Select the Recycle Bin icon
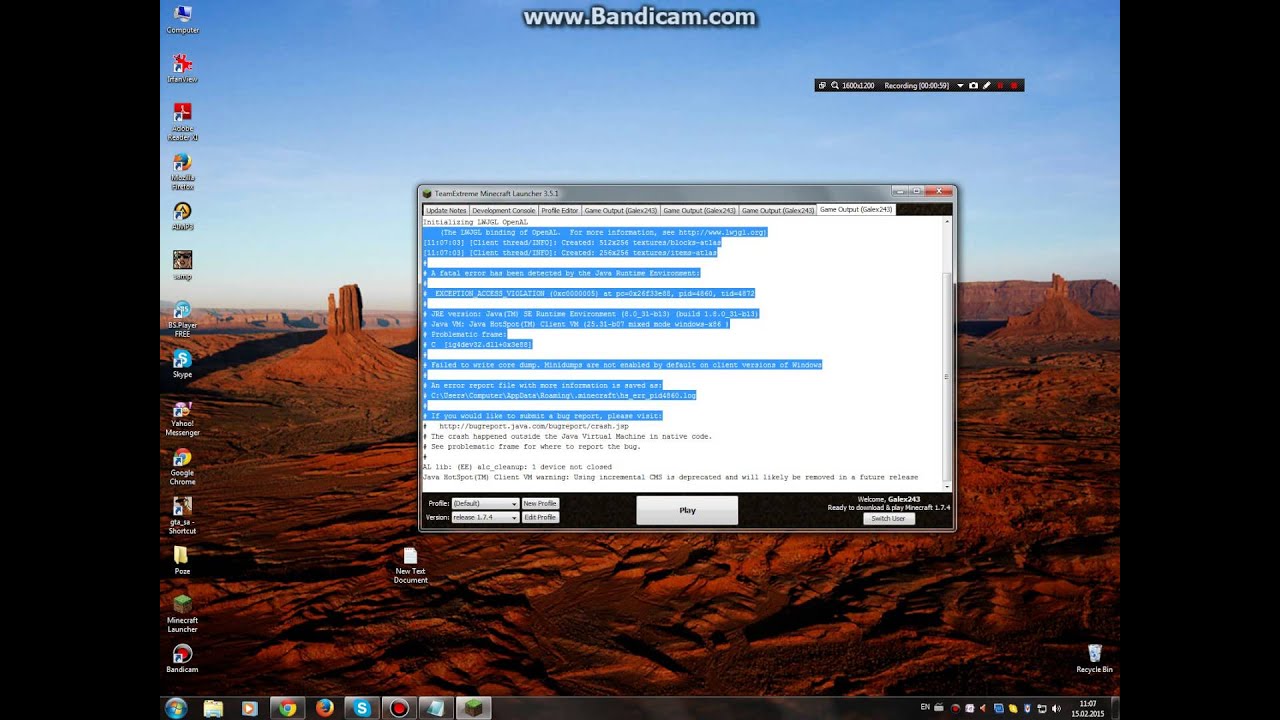Screen dimensions: 1280x720 [x=1094, y=658]
